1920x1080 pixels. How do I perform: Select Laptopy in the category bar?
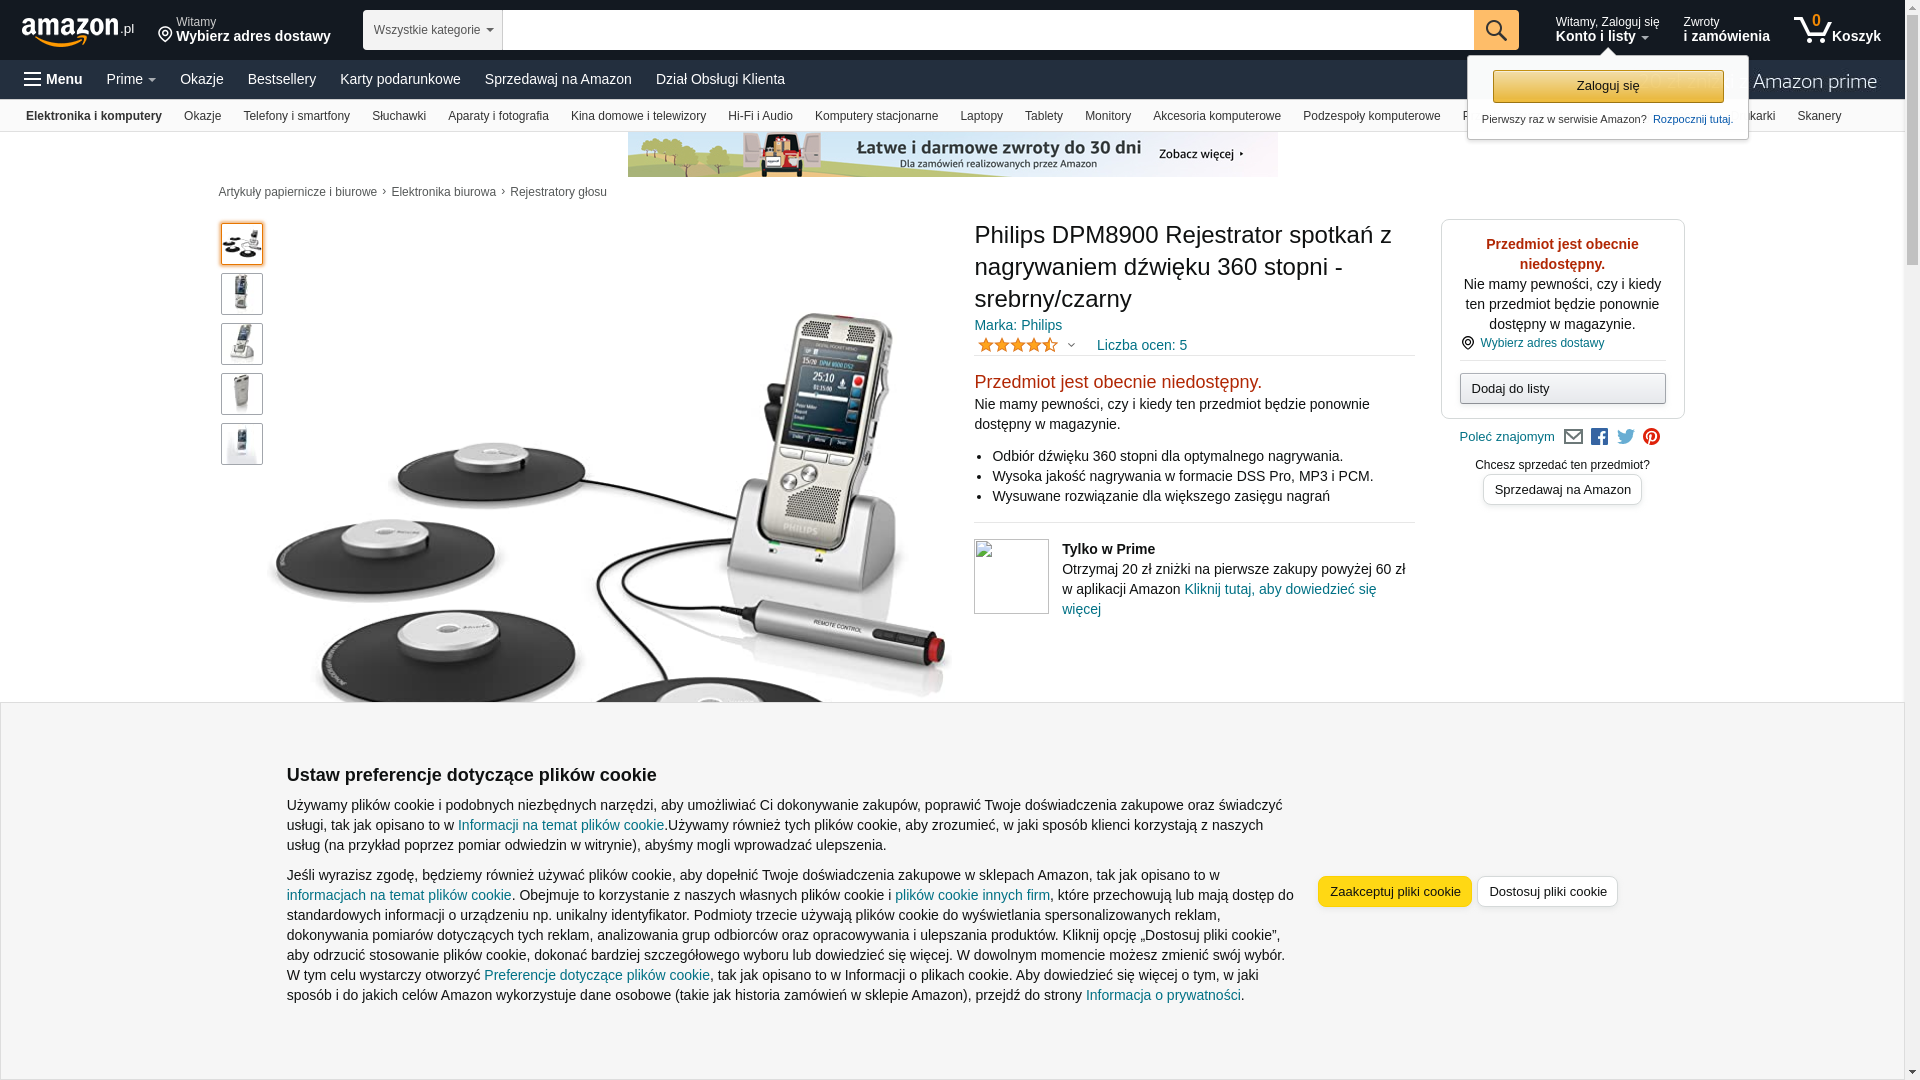(981, 116)
